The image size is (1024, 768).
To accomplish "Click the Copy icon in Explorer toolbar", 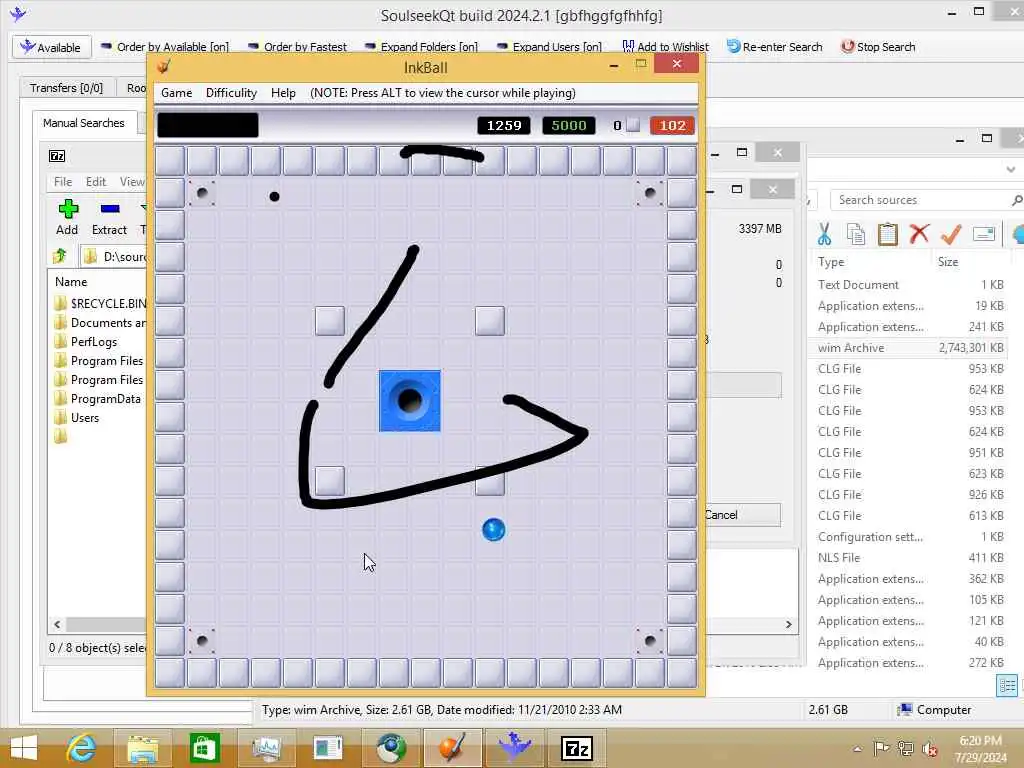I will [856, 234].
